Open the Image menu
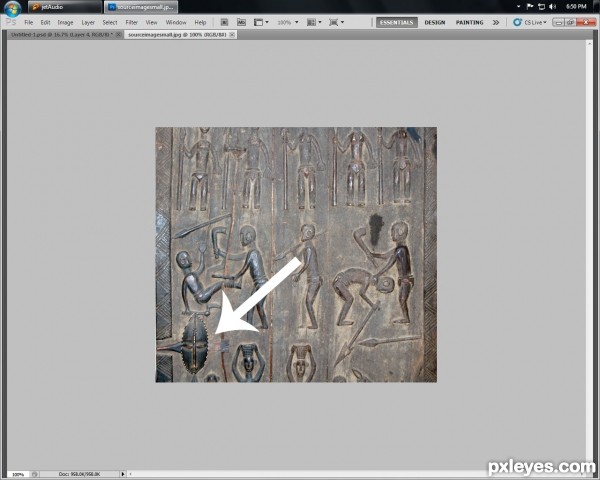 click(65, 23)
